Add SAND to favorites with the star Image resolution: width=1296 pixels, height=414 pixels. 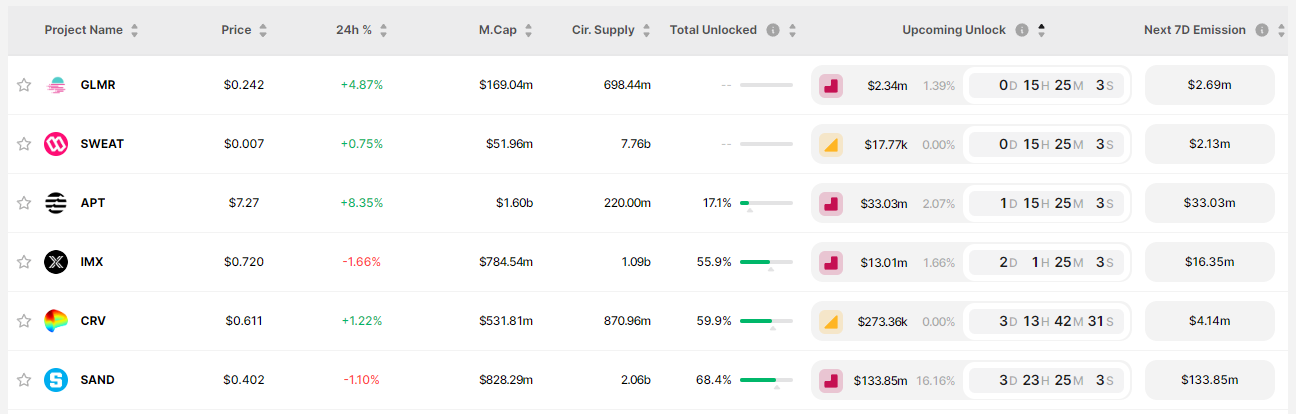24,380
